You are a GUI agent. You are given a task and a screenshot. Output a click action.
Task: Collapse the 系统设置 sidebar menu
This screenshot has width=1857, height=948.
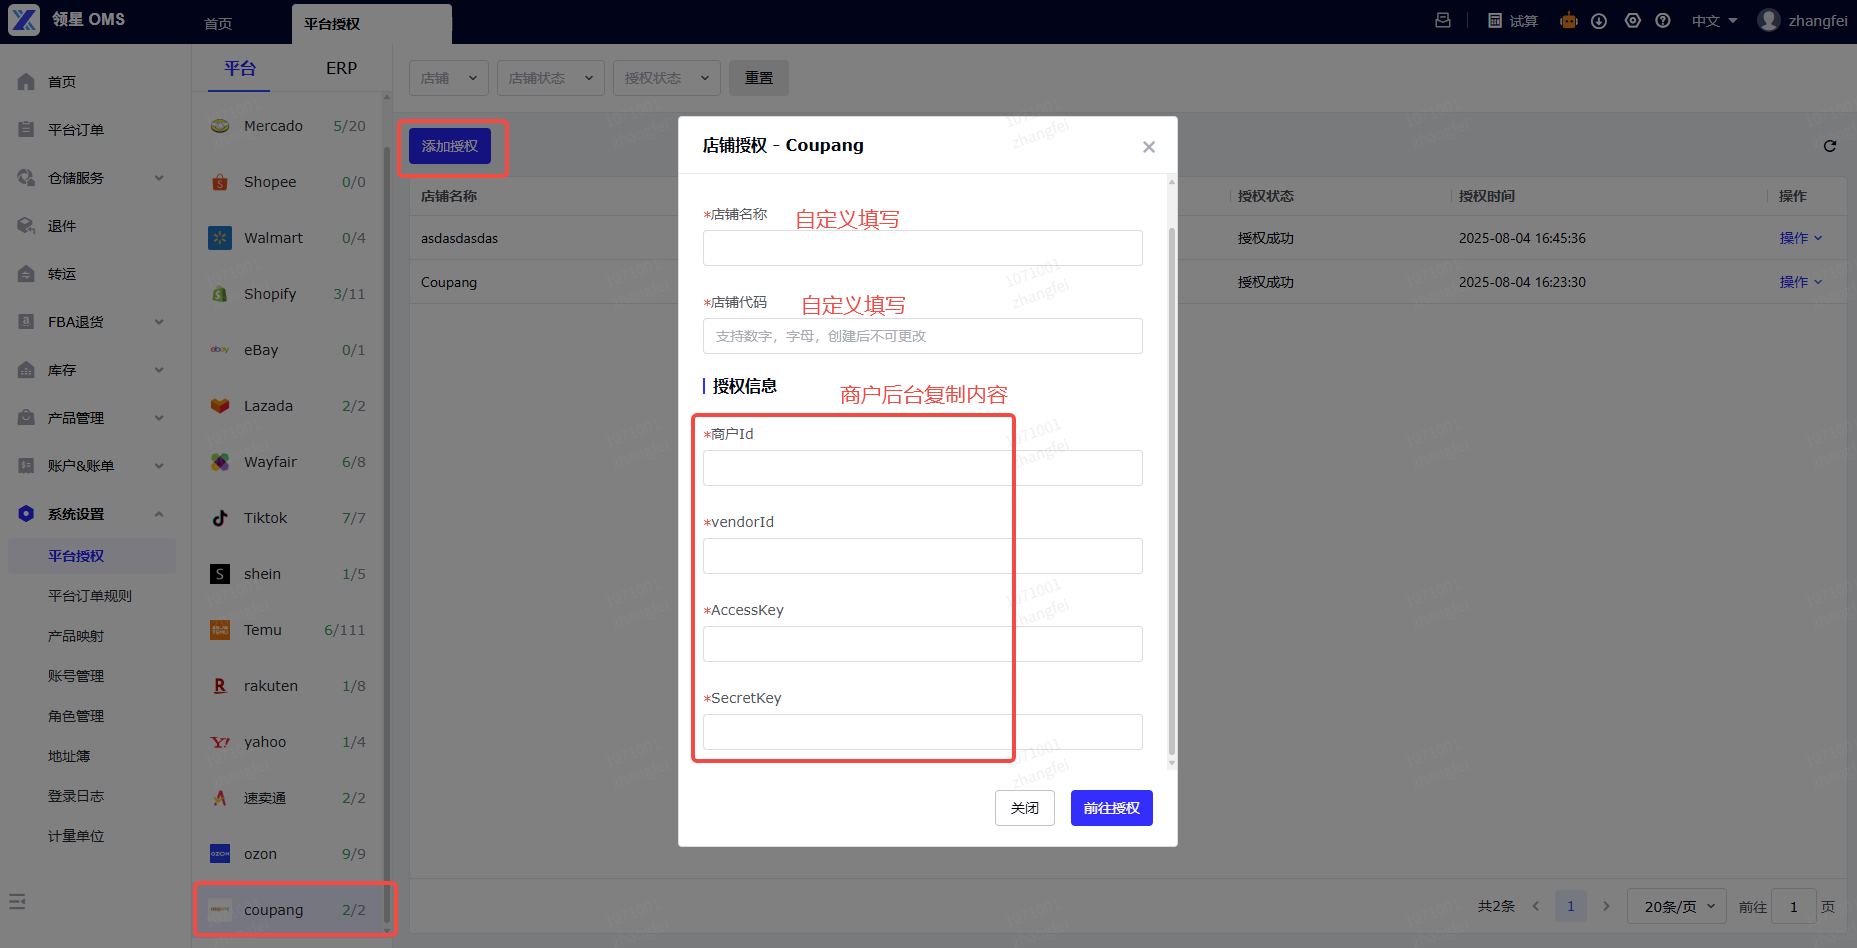[x=90, y=514]
